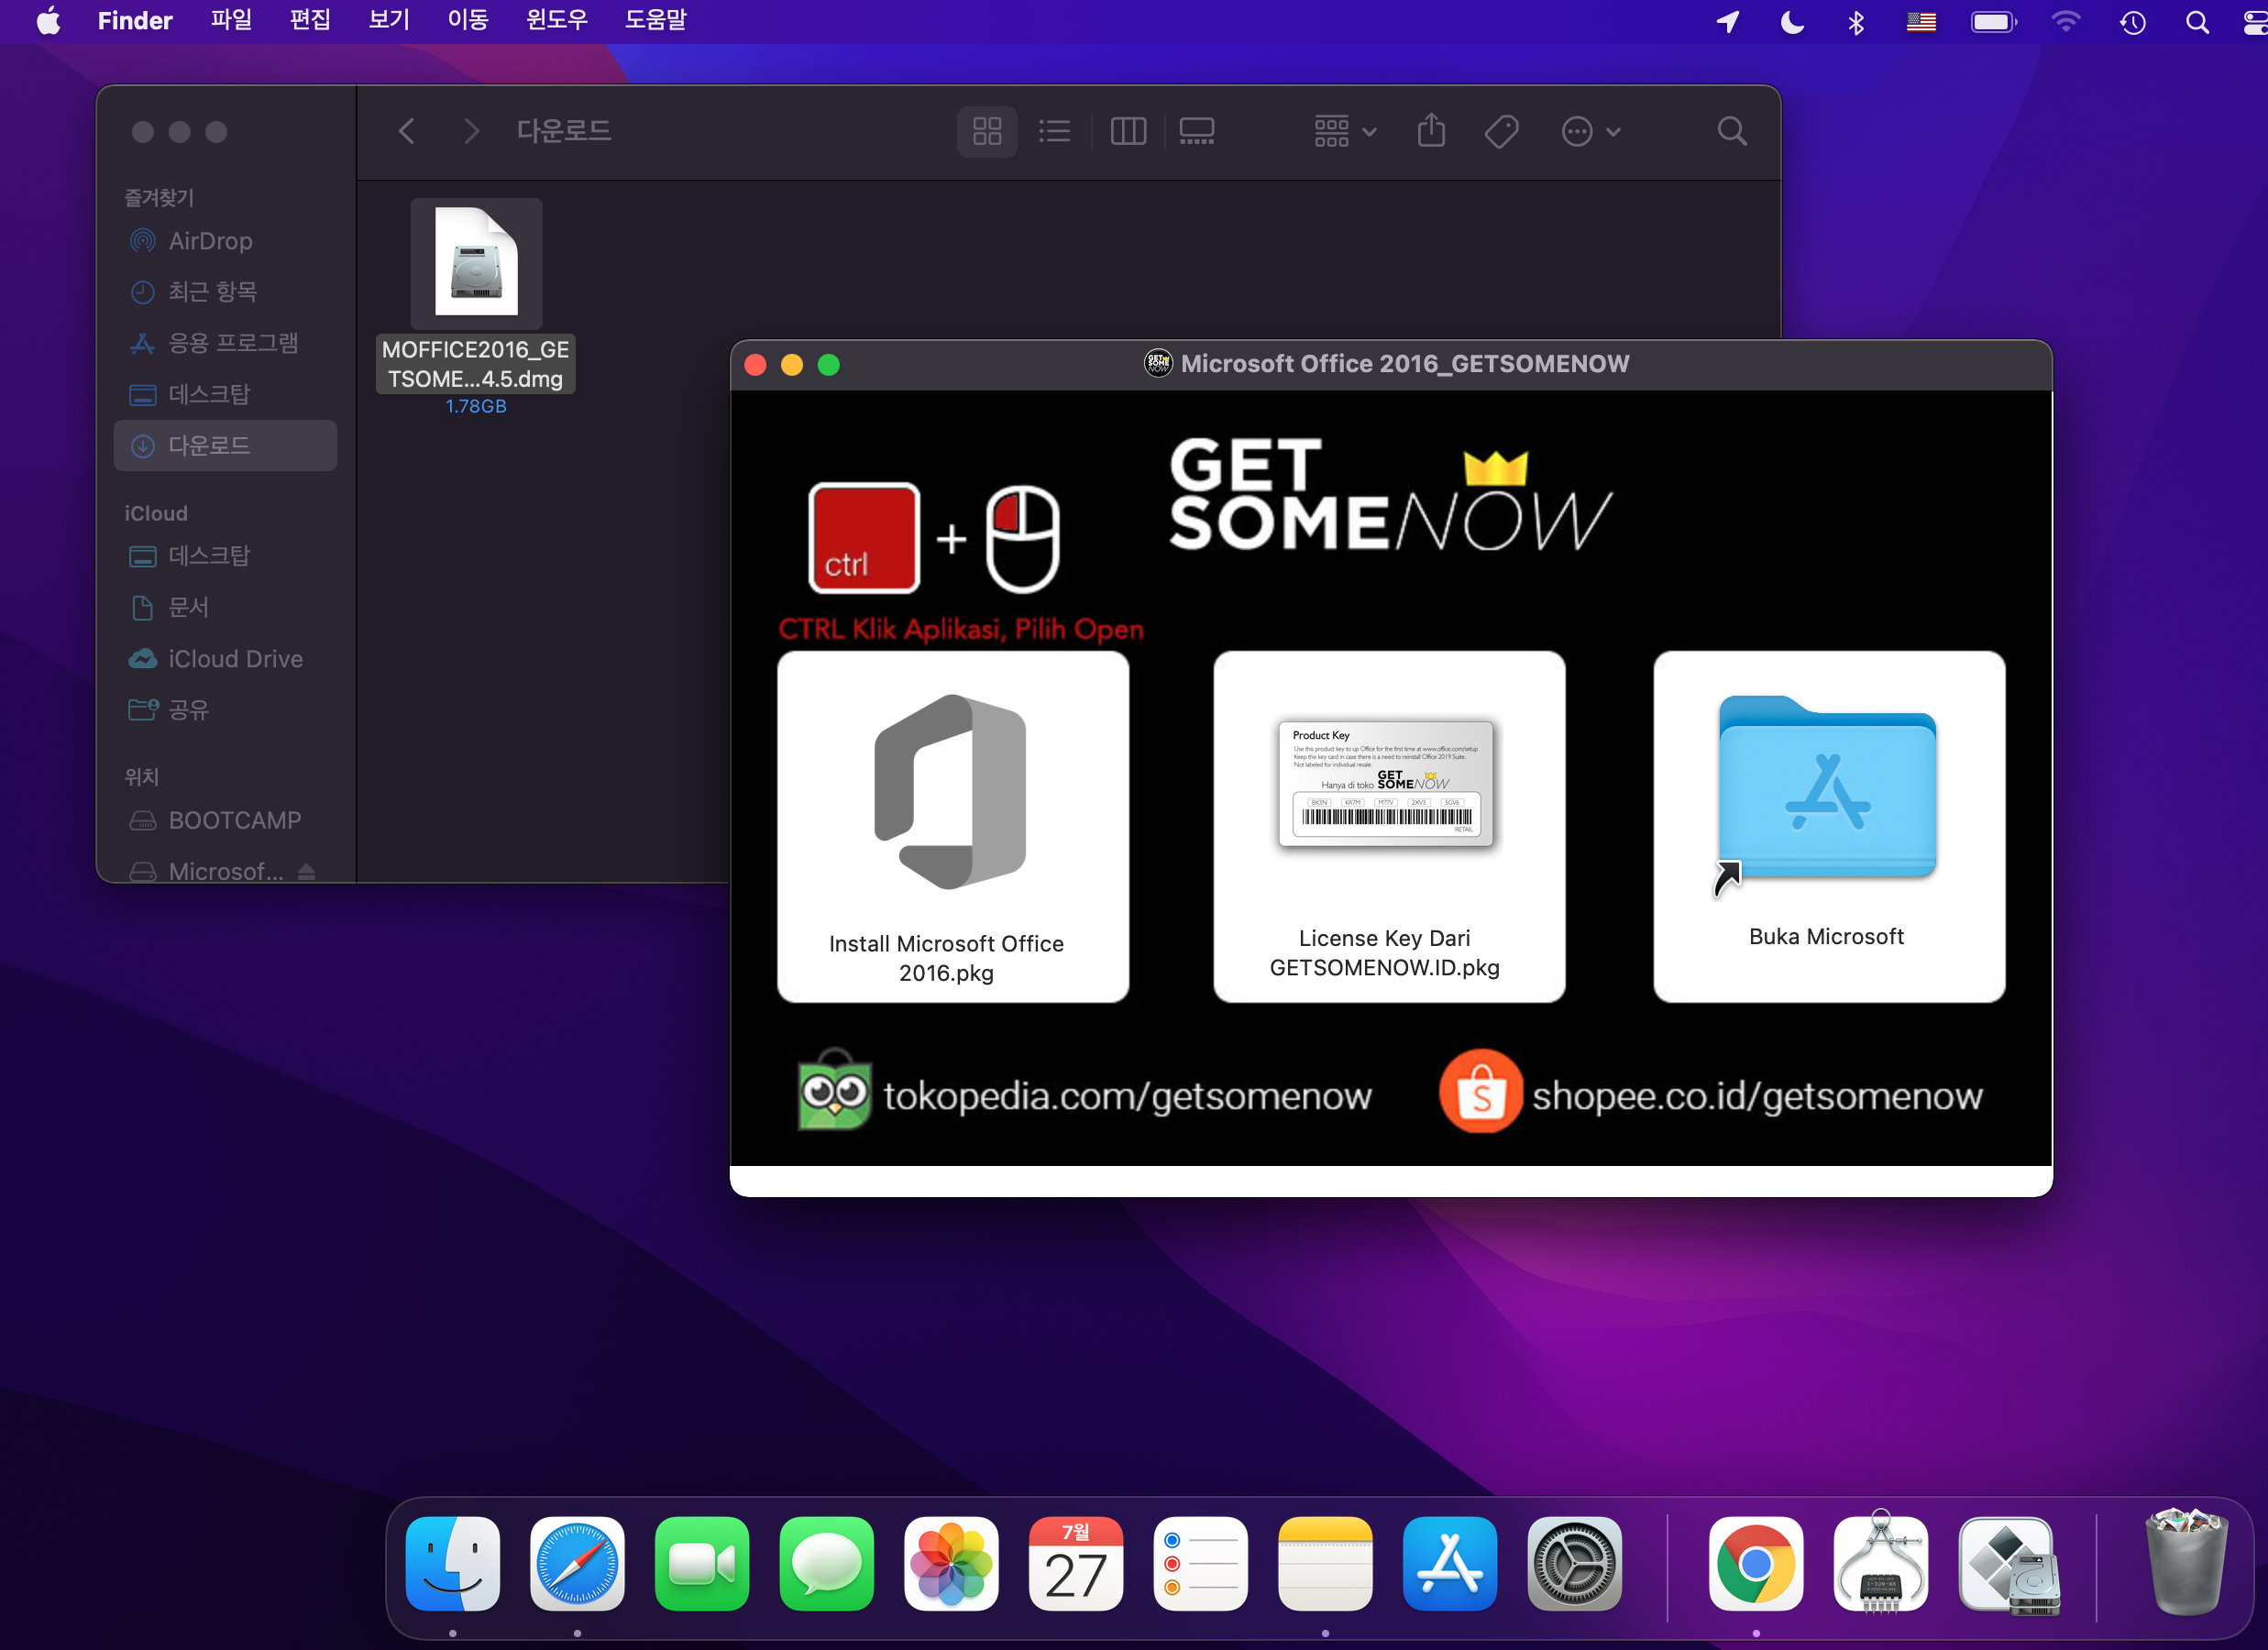The image size is (2268, 1650).
Task: Select 데스크탑 under iCloud in sidebar
Action: 225,556
